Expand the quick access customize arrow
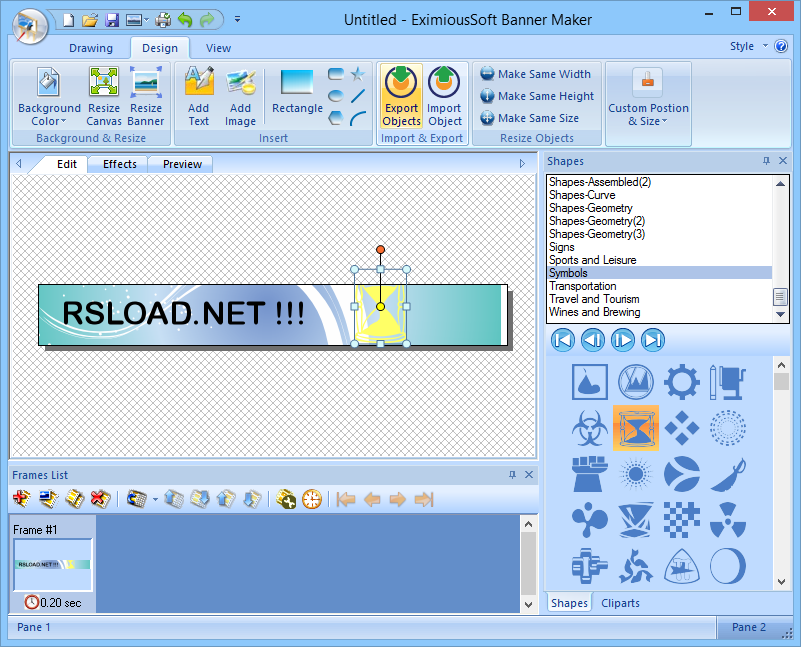This screenshot has width=801, height=647. pos(238,20)
